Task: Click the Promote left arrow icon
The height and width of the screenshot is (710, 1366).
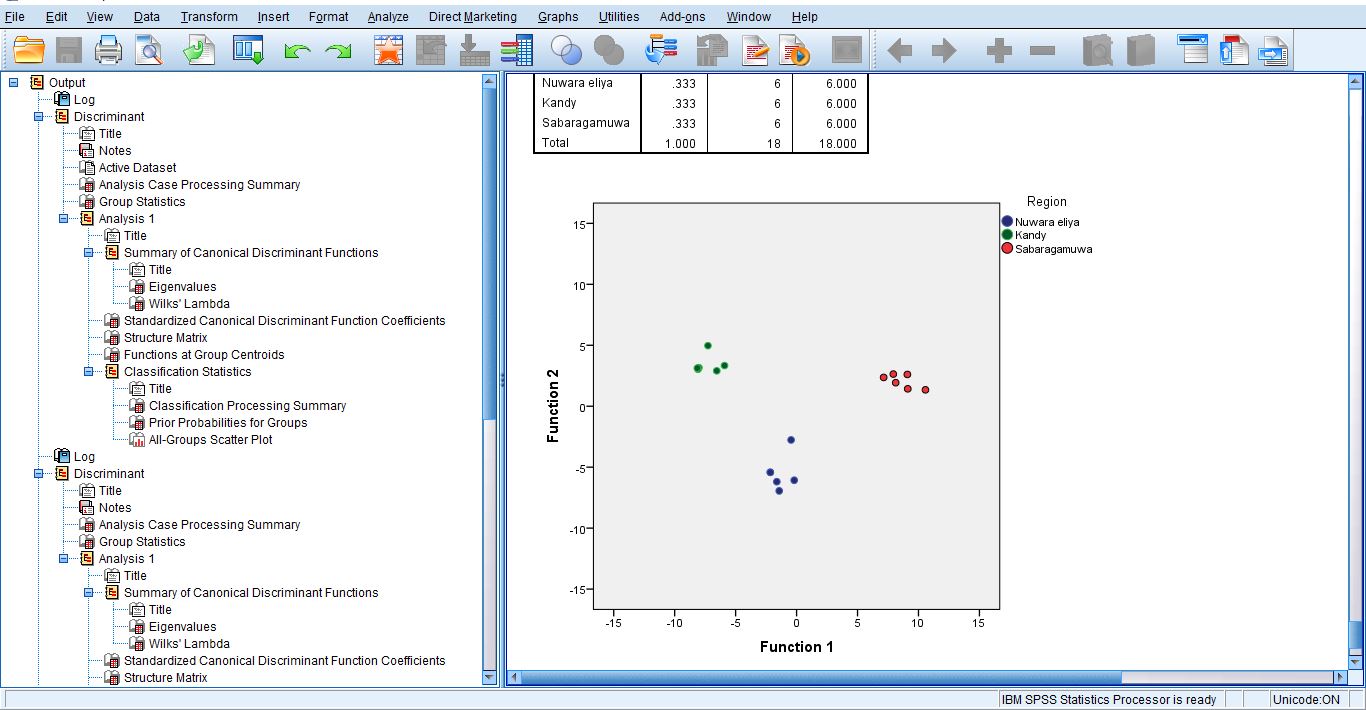Action: pyautogui.click(x=900, y=50)
